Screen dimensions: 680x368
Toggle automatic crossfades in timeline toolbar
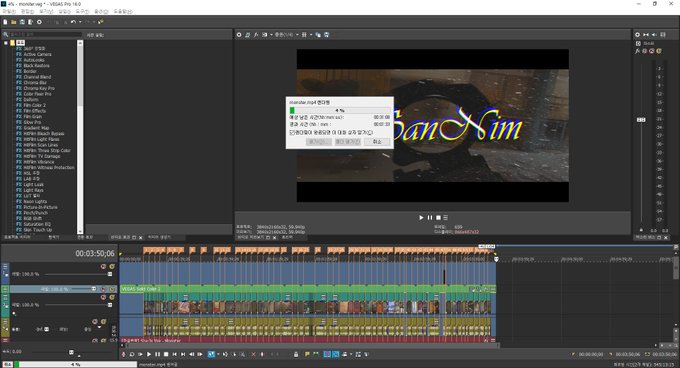(x=335, y=354)
